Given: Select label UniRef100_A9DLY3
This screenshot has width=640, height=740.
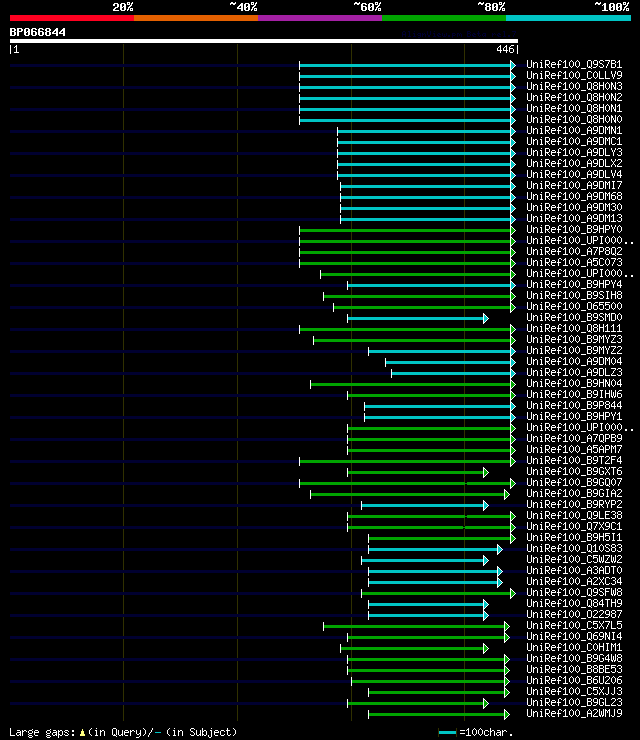Looking at the screenshot, I should pyautogui.click(x=574, y=152).
